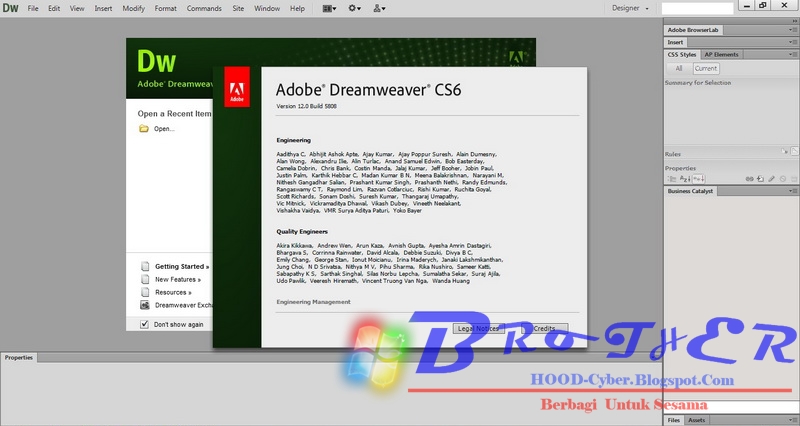800x426 pixels.
Task: Open Designer workspace switcher dropdown
Action: point(631,8)
